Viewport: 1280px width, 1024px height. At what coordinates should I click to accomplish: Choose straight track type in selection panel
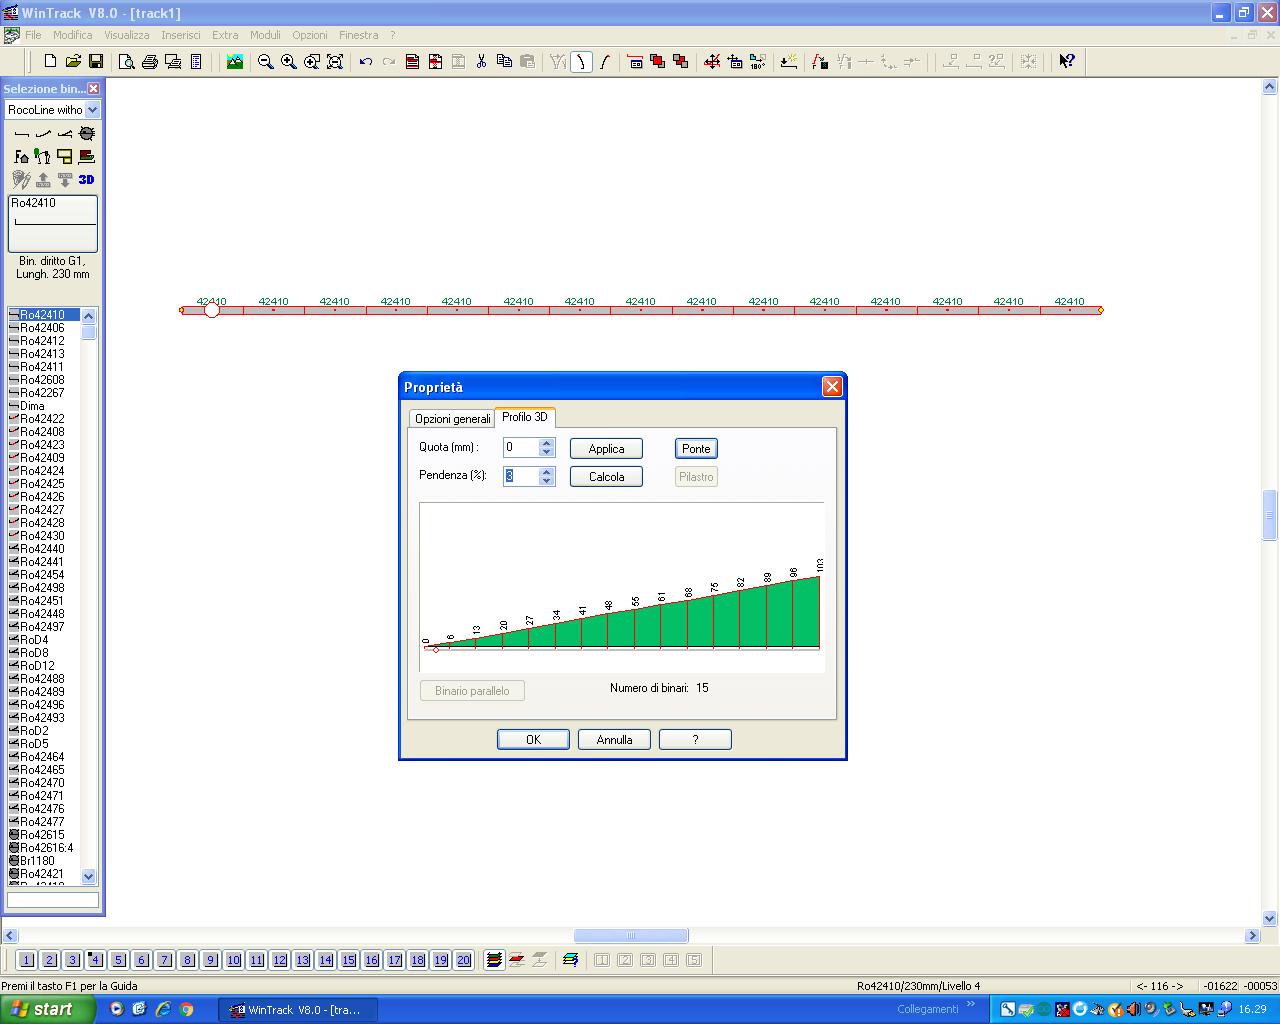(22, 133)
